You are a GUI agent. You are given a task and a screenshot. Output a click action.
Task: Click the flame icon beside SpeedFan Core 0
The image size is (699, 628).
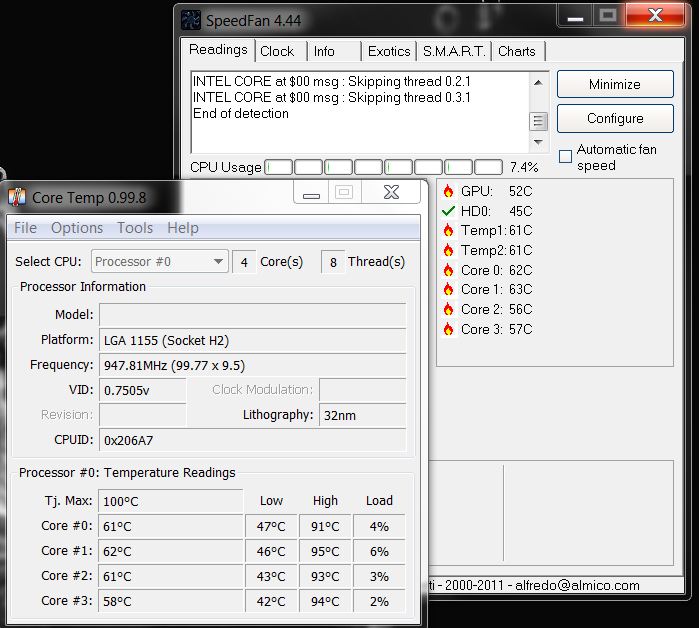click(x=448, y=270)
